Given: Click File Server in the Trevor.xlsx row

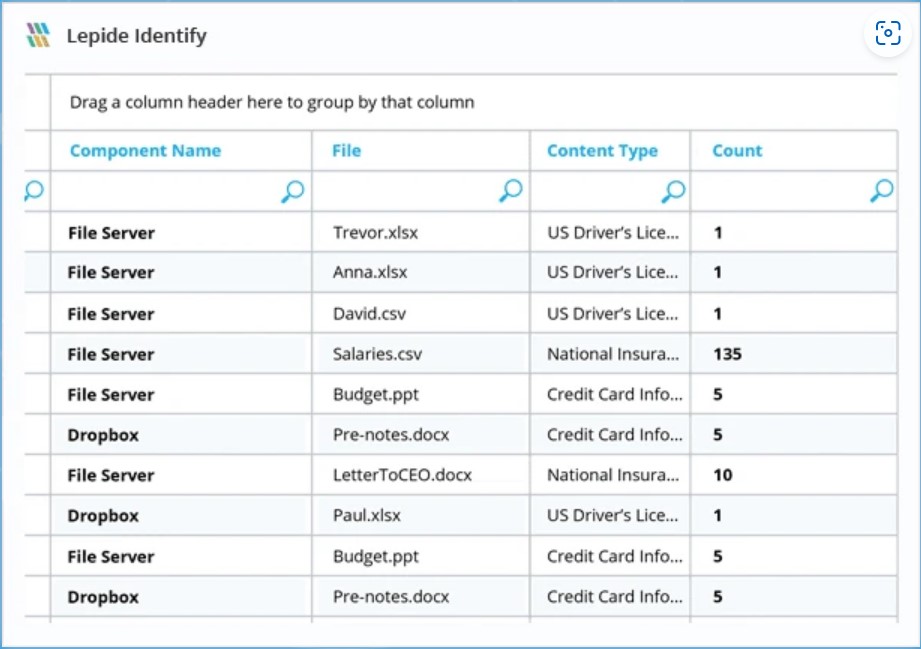Looking at the screenshot, I should pyautogui.click(x=111, y=233).
